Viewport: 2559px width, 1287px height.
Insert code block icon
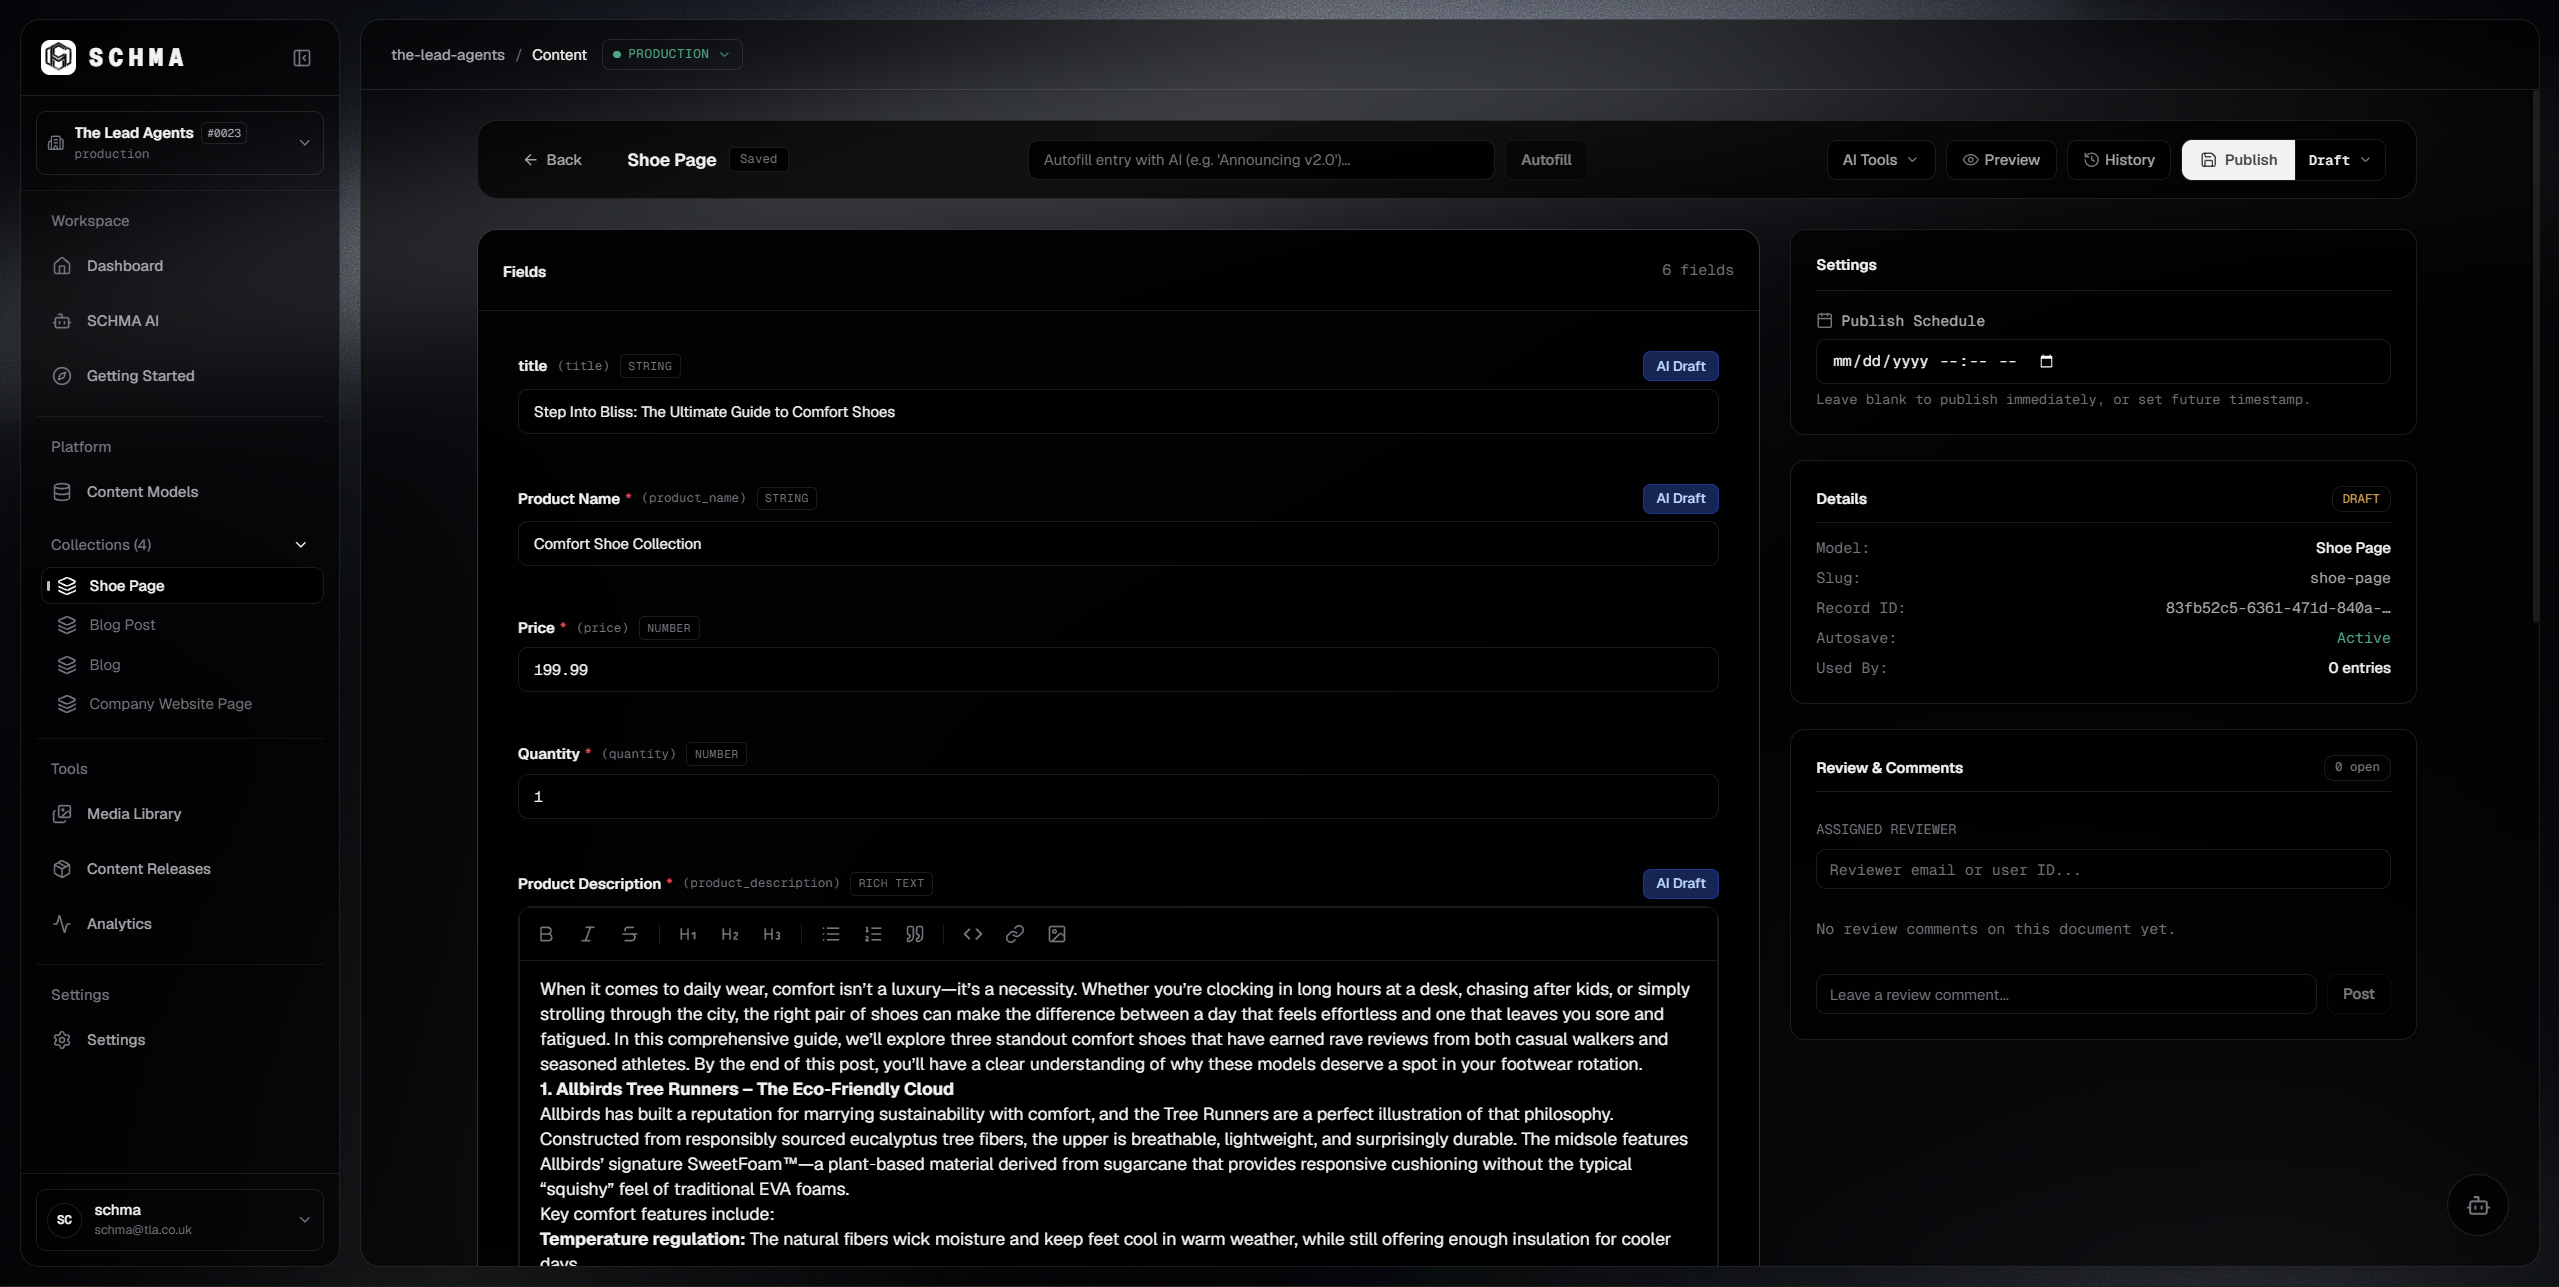tap(973, 934)
